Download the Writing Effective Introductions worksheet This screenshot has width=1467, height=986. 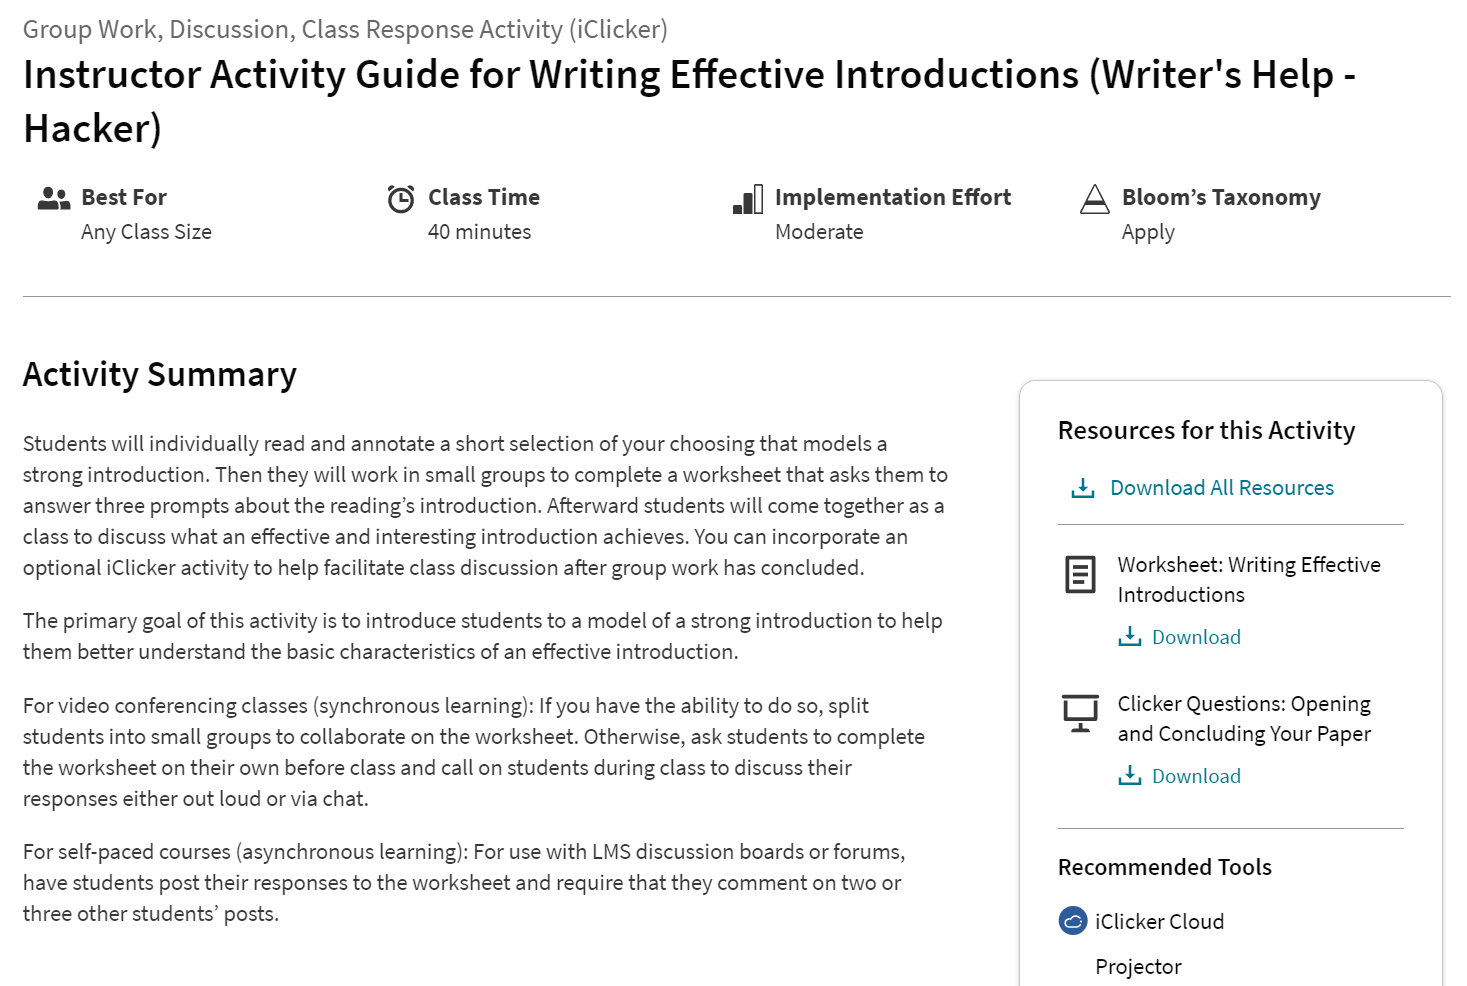[x=1196, y=636]
